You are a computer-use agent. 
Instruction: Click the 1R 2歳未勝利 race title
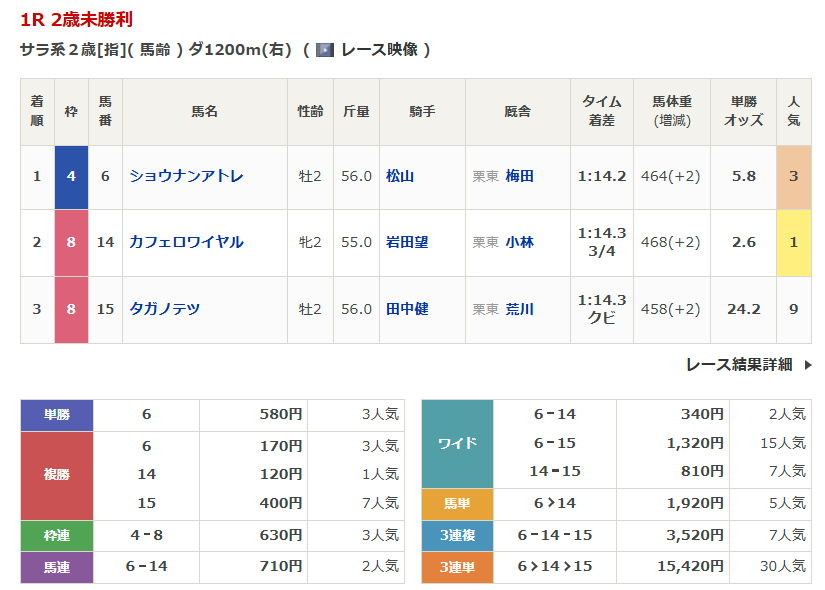point(76,19)
